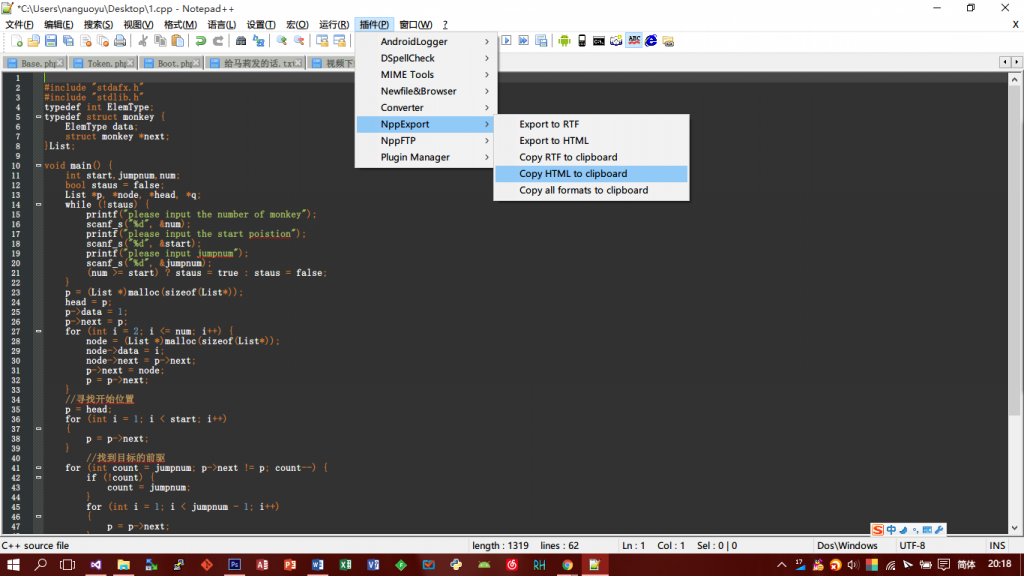Expand the DSpellCheck submenu
Image resolution: width=1024 pixels, height=576 pixels.
(x=426, y=58)
